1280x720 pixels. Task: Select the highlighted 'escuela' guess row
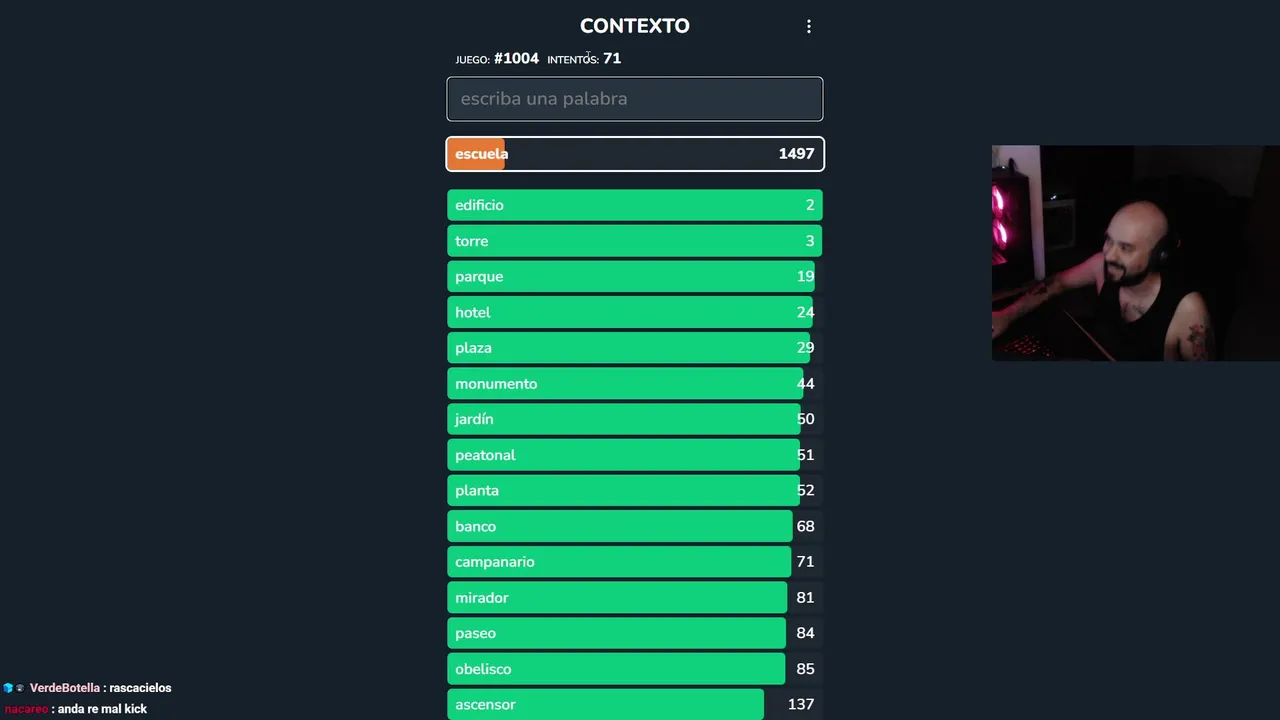[634, 154]
